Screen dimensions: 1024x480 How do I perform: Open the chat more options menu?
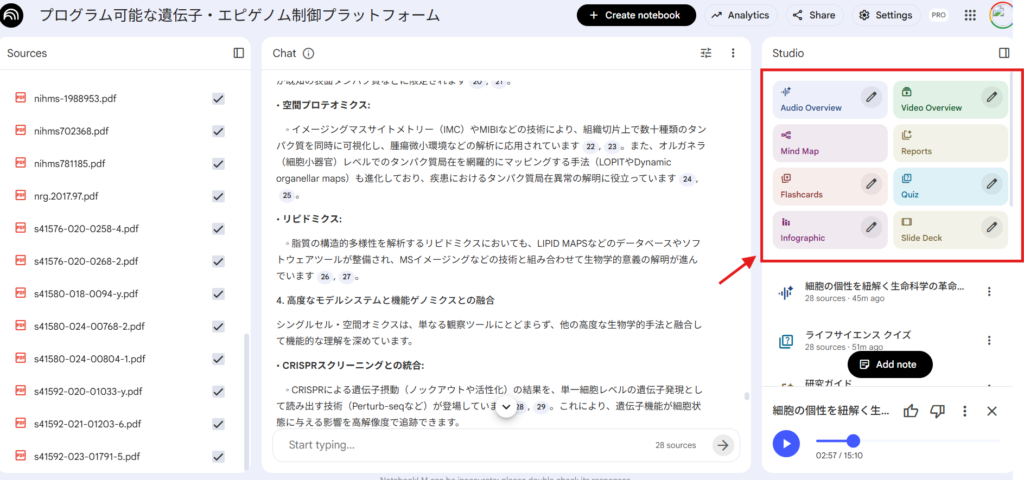click(733, 53)
